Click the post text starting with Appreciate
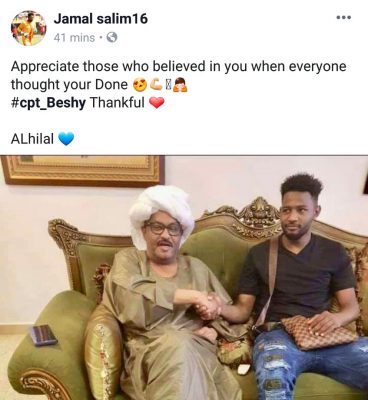Viewport: 368px width, 400px height. 178,76
